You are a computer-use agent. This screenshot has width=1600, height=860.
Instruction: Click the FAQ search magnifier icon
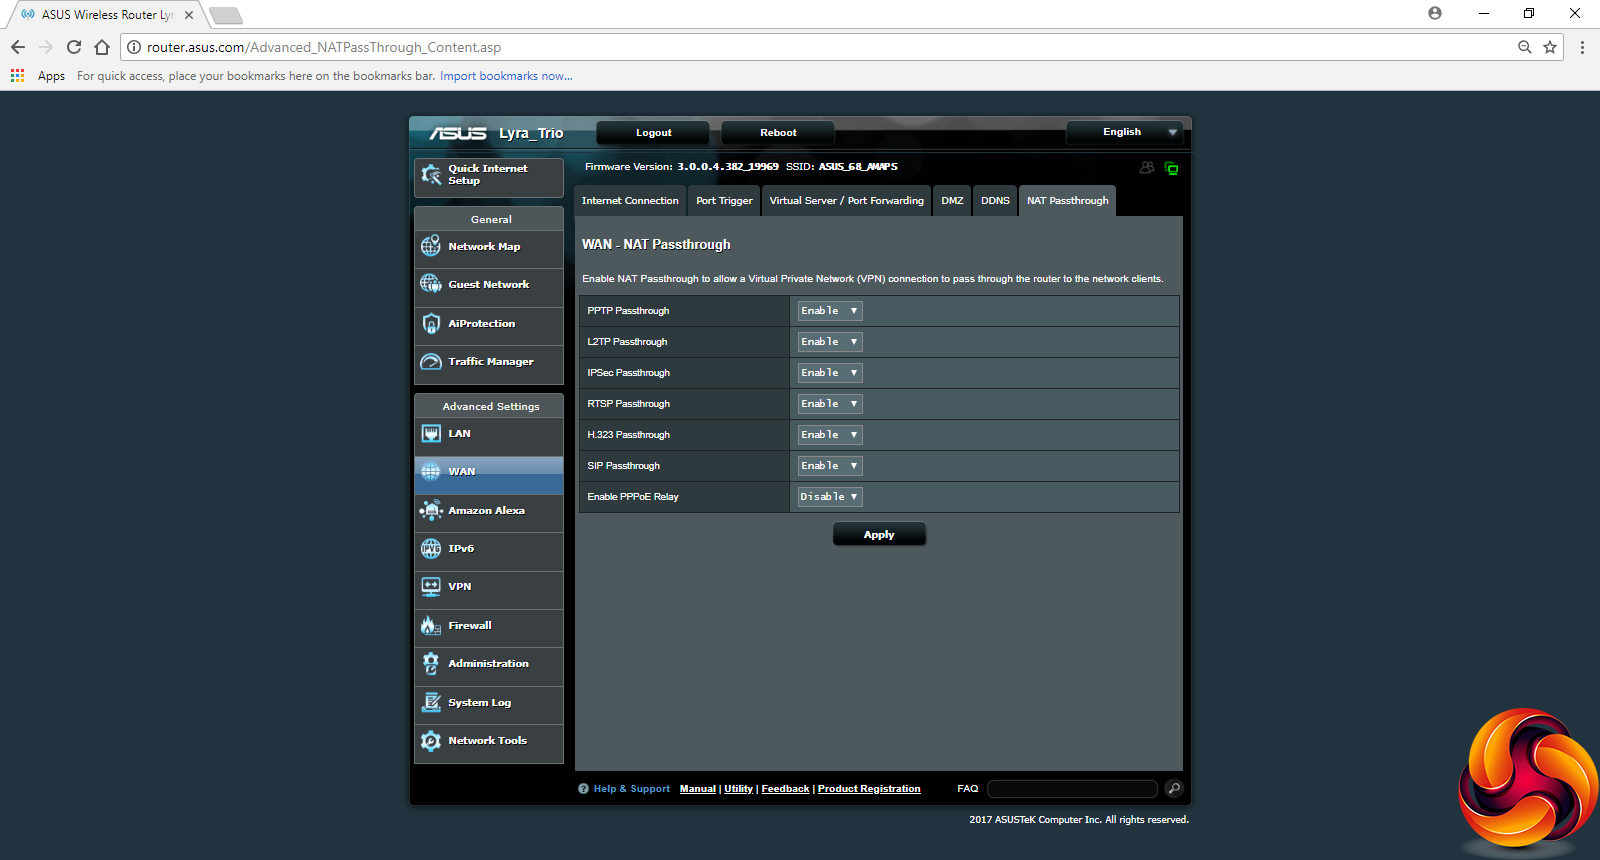point(1174,789)
